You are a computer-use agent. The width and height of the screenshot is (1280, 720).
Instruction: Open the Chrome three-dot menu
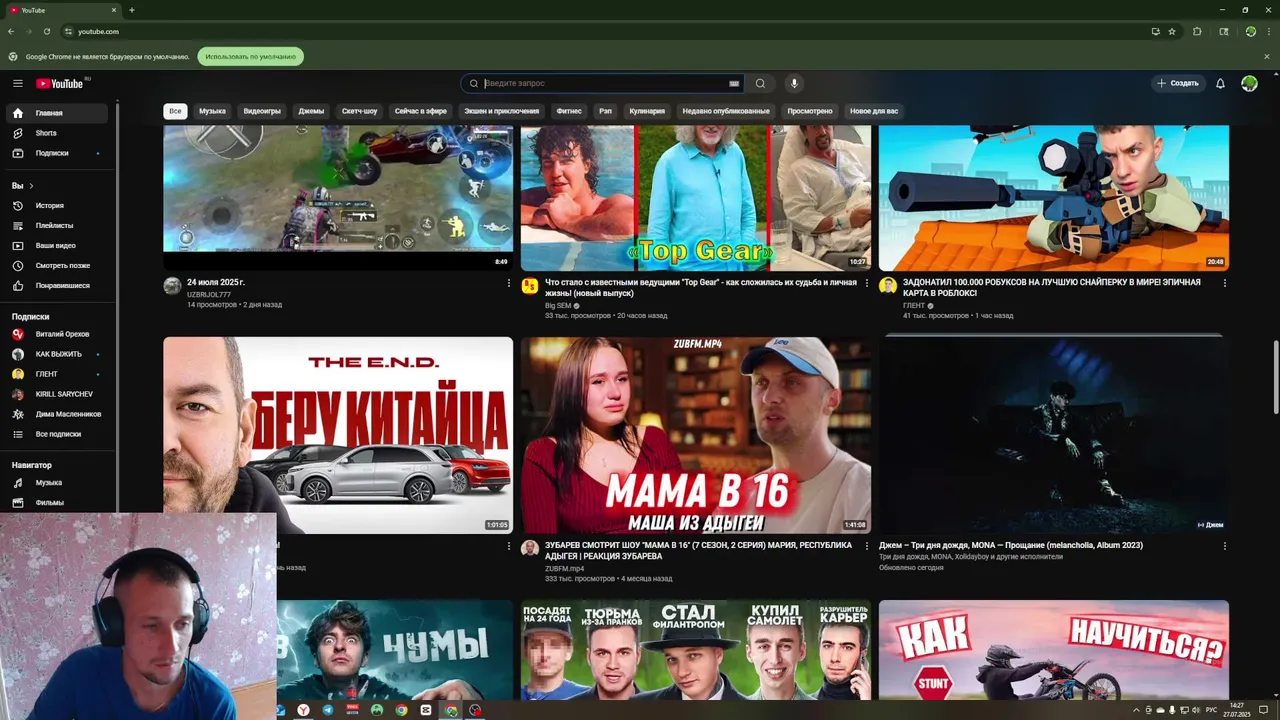[1267, 31]
